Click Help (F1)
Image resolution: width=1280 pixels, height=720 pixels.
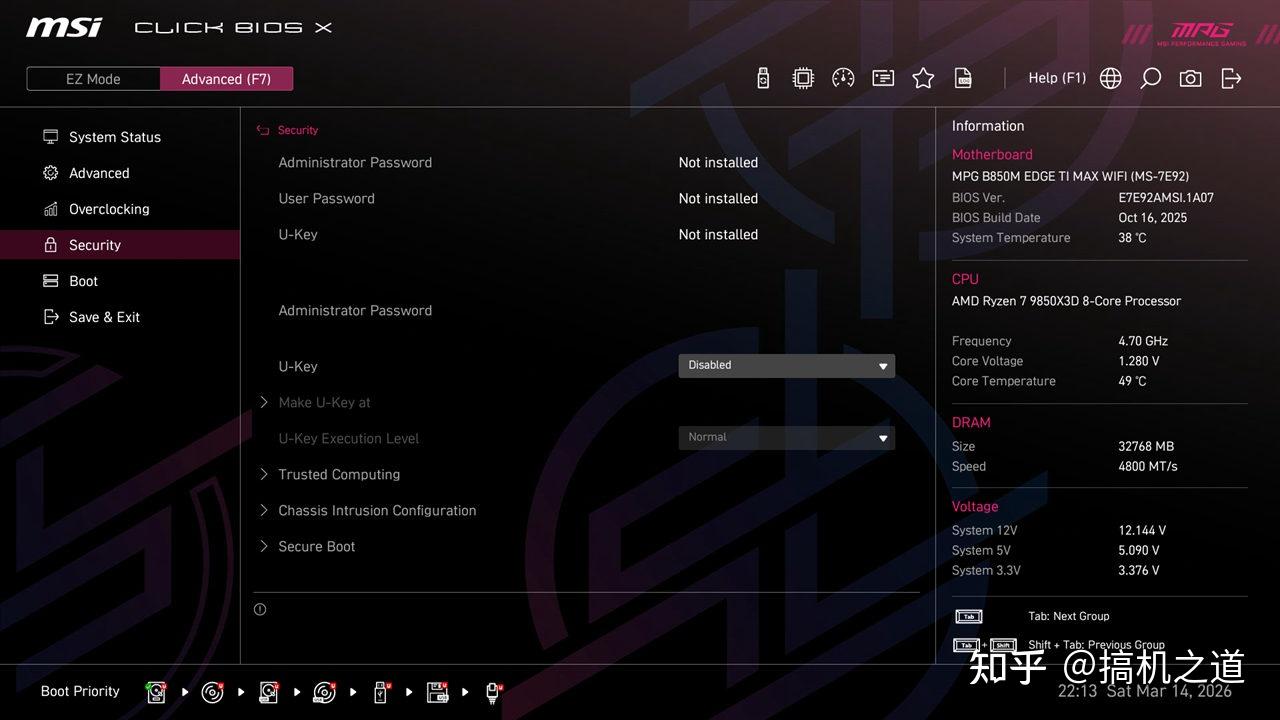pos(1057,78)
